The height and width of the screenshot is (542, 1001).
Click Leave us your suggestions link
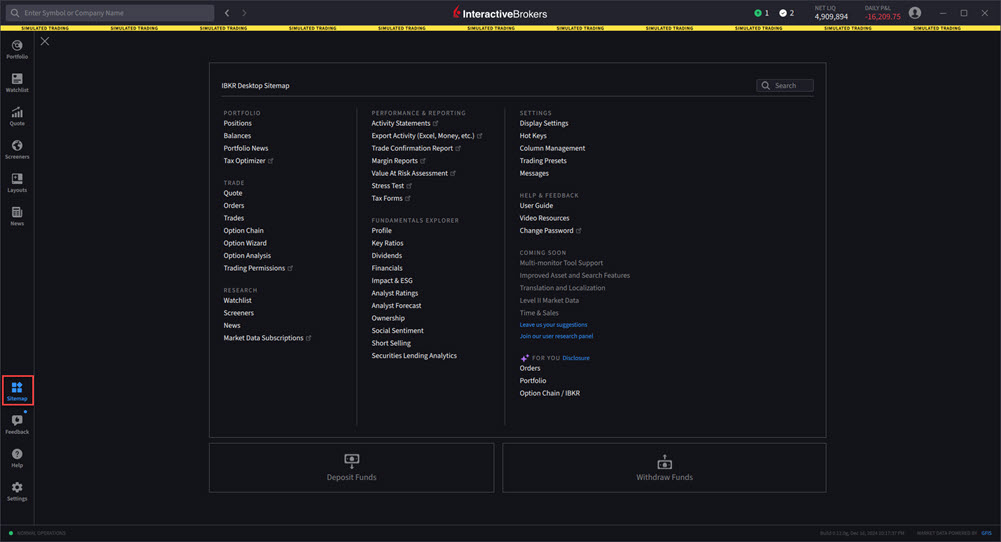pos(553,325)
